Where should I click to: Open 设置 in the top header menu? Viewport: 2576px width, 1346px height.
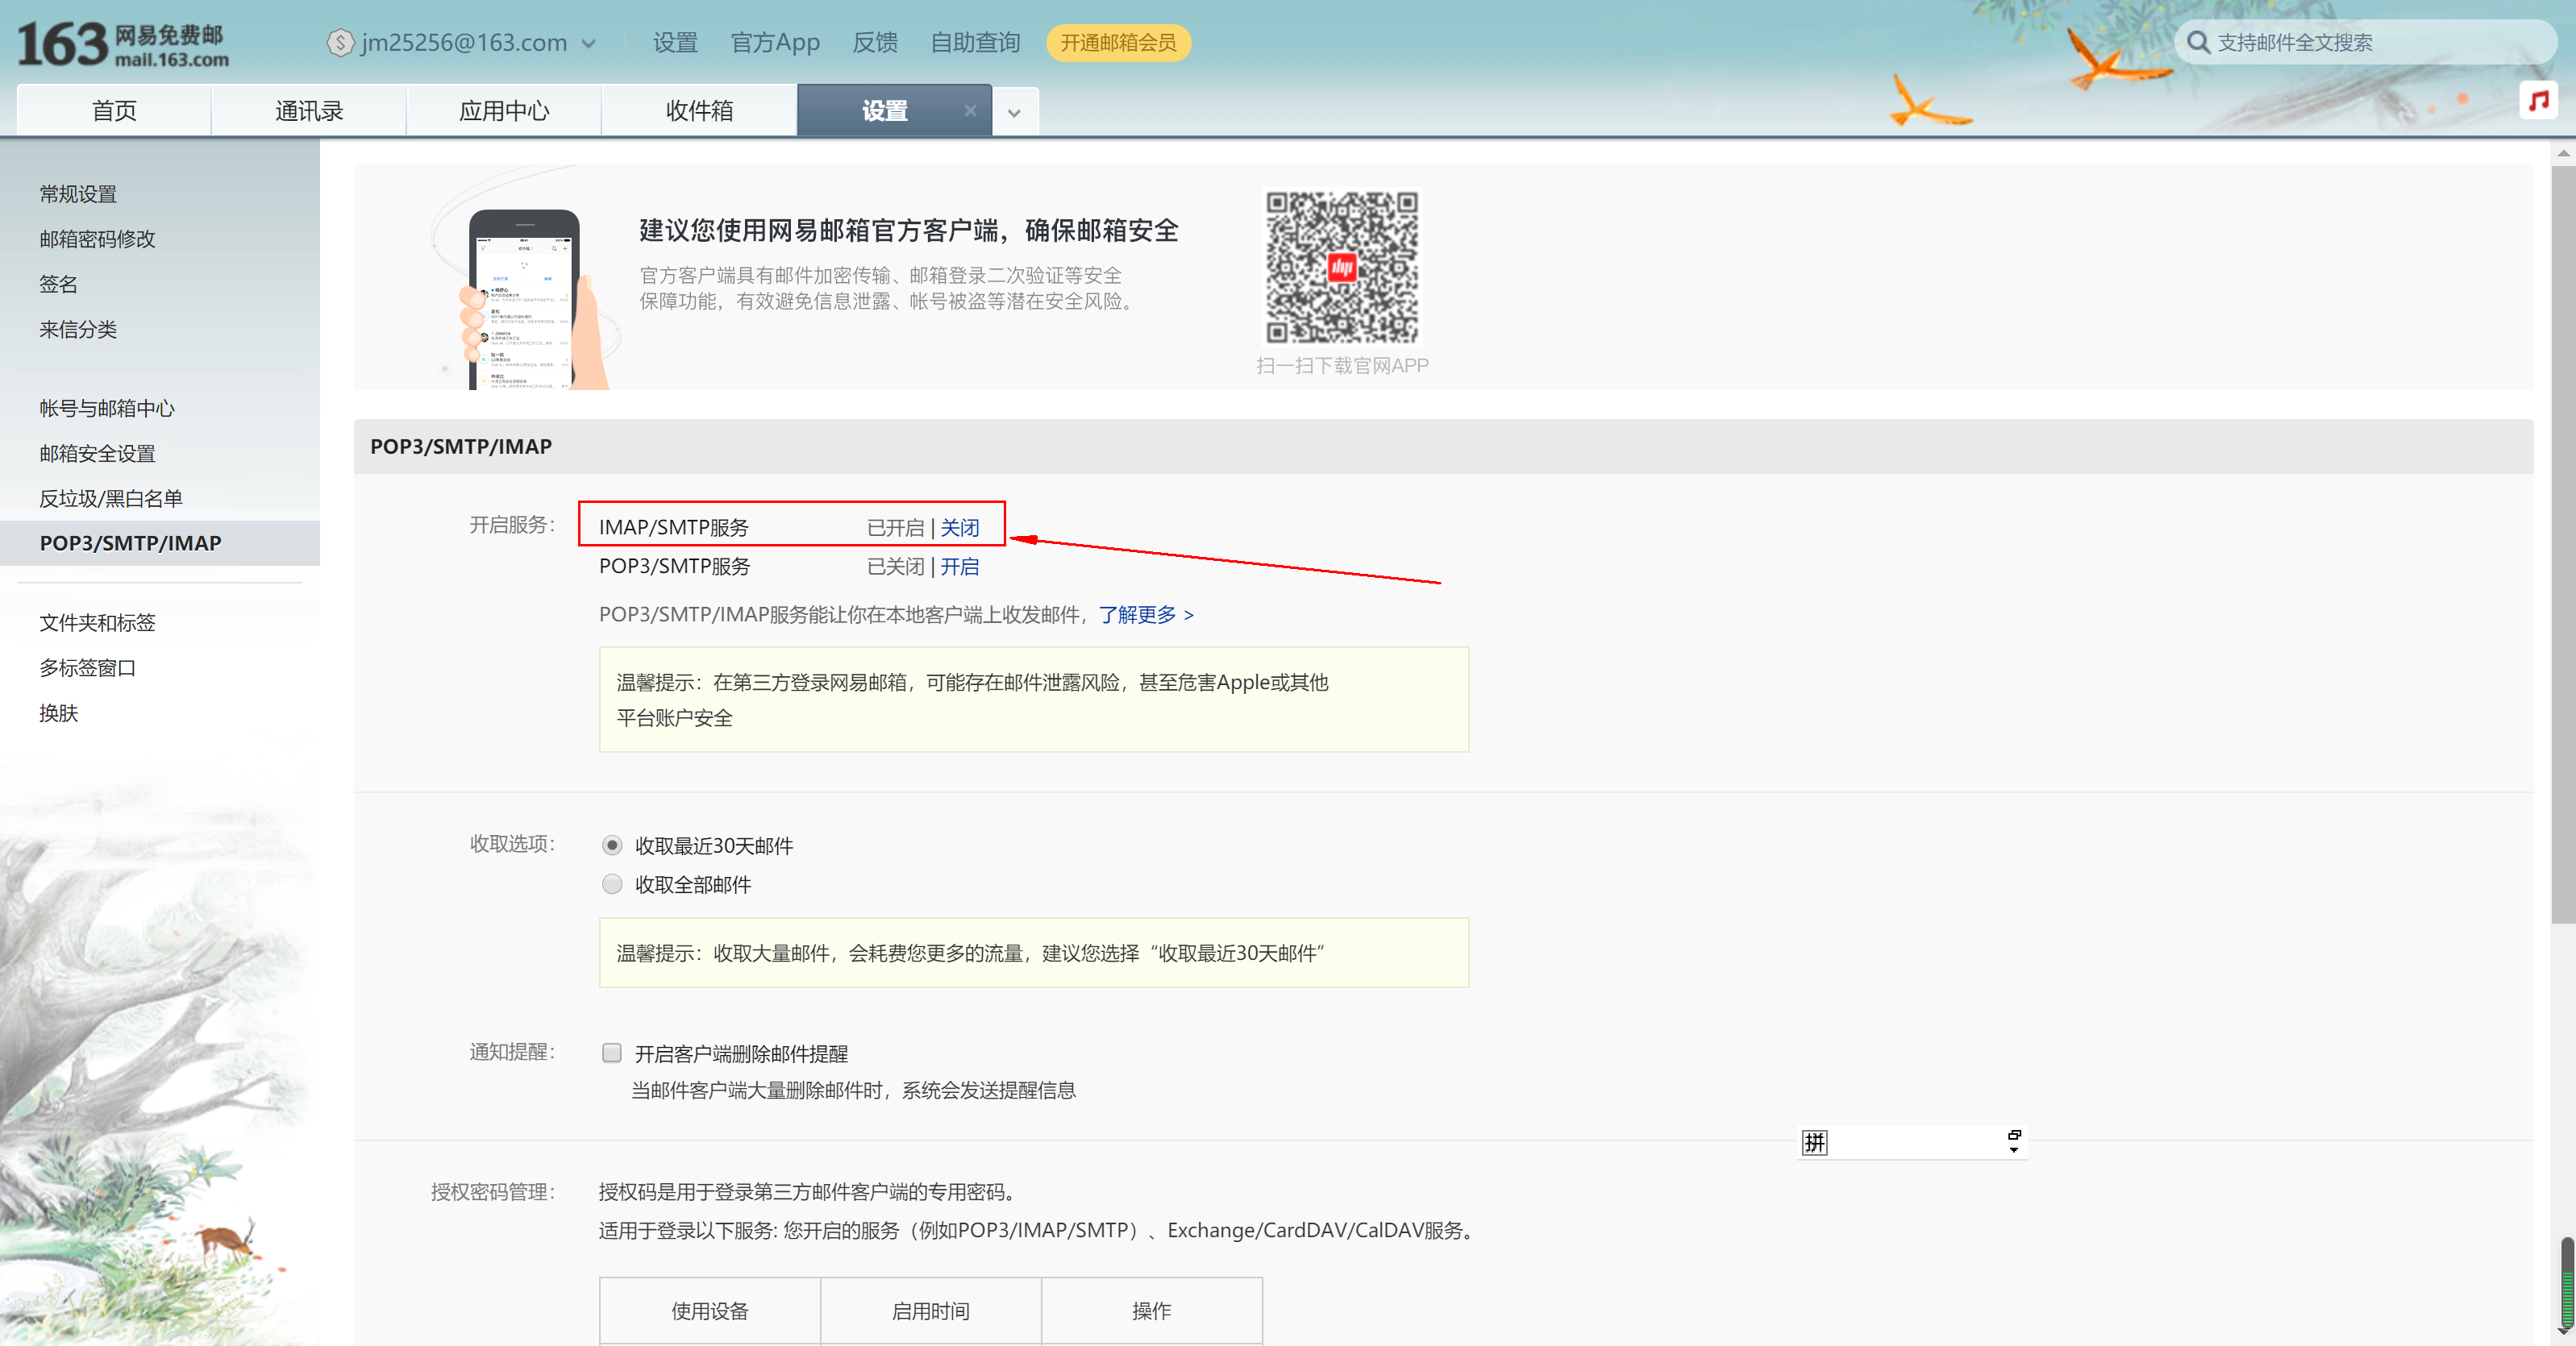pos(675,43)
